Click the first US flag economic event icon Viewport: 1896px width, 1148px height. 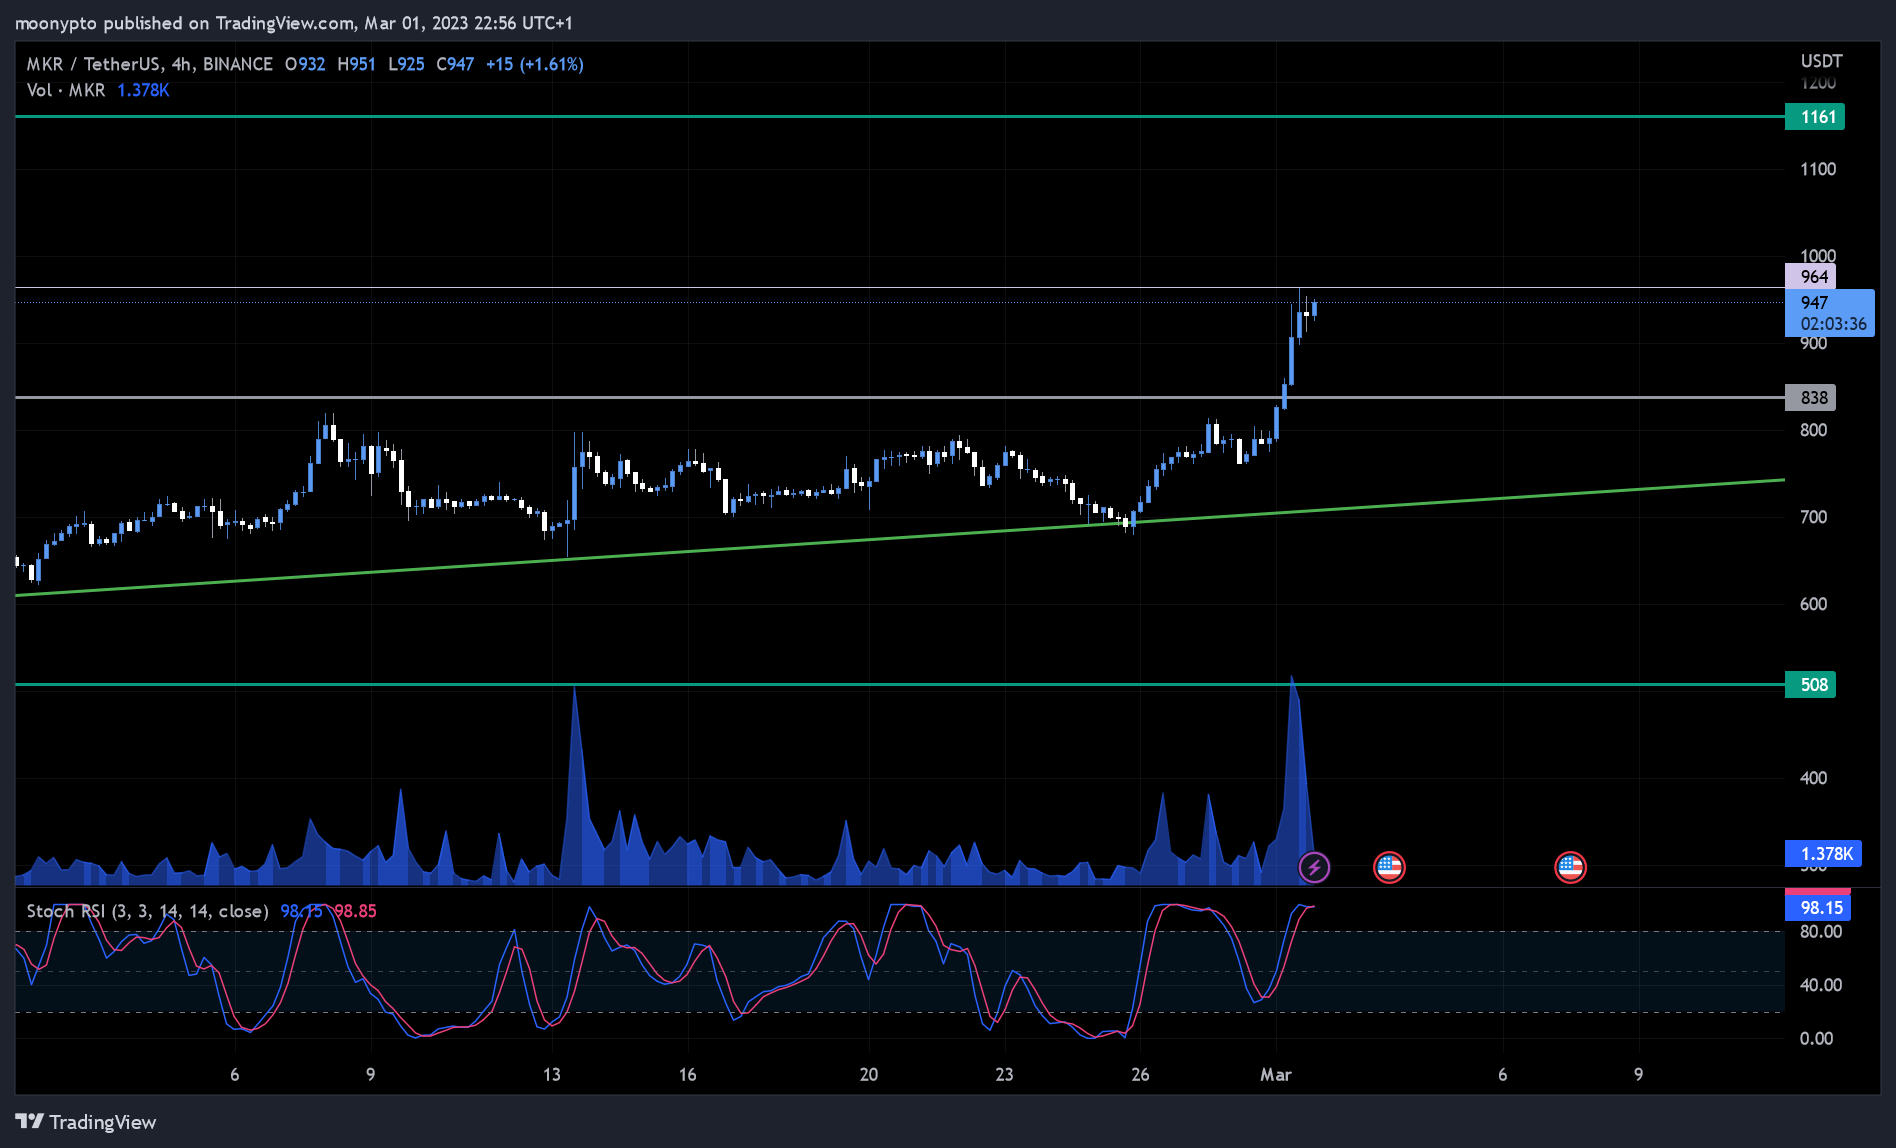click(1389, 867)
